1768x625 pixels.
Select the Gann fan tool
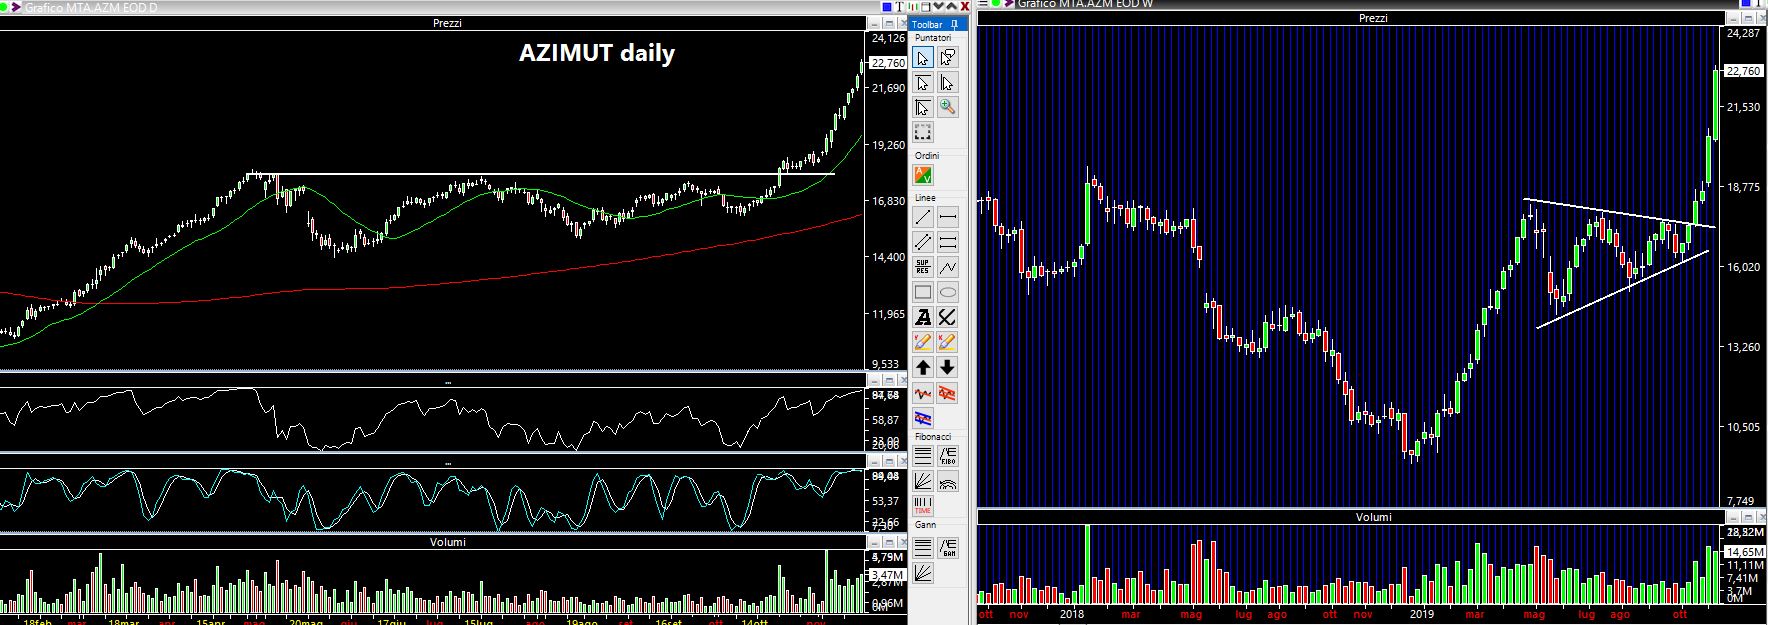click(x=923, y=572)
